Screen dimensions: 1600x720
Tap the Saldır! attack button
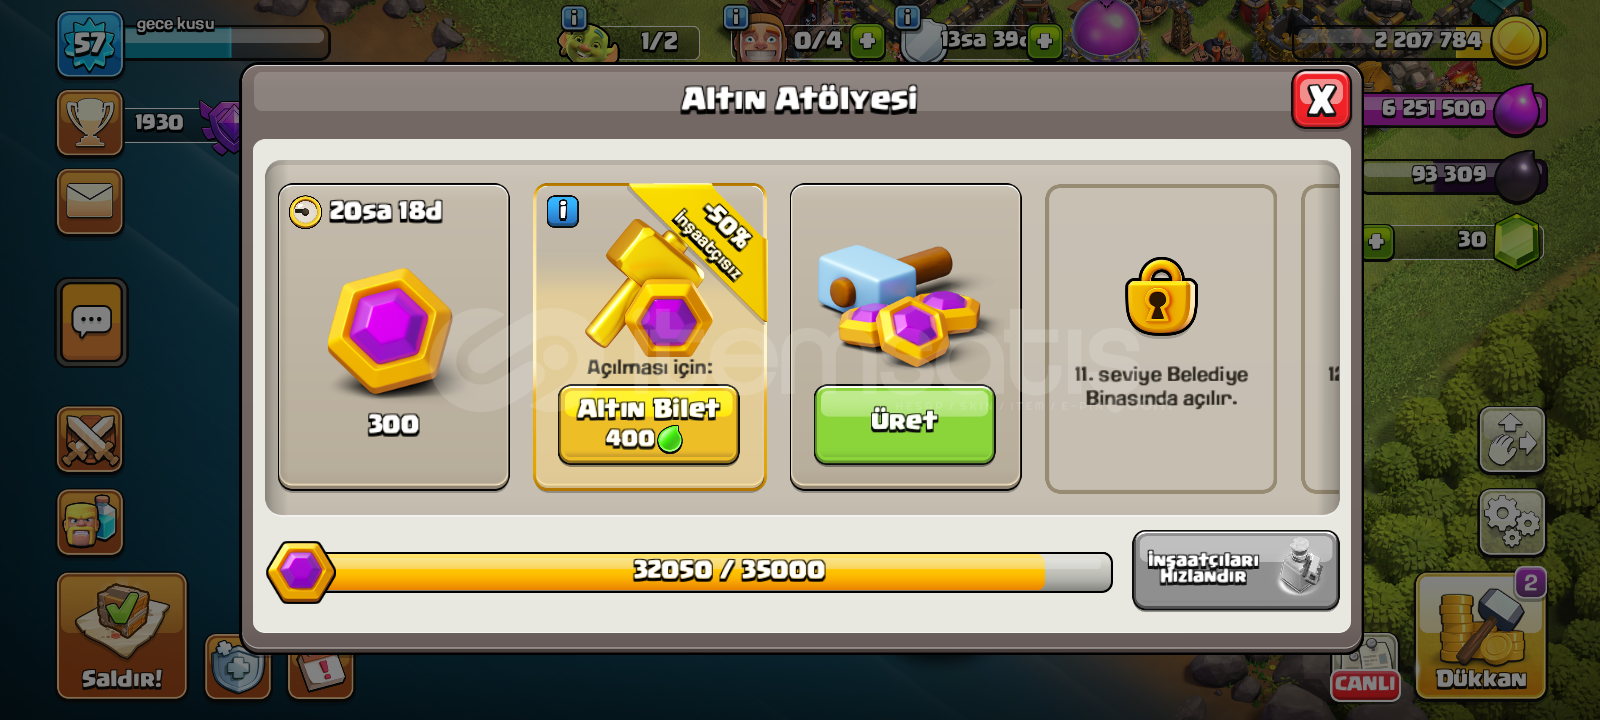click(122, 636)
